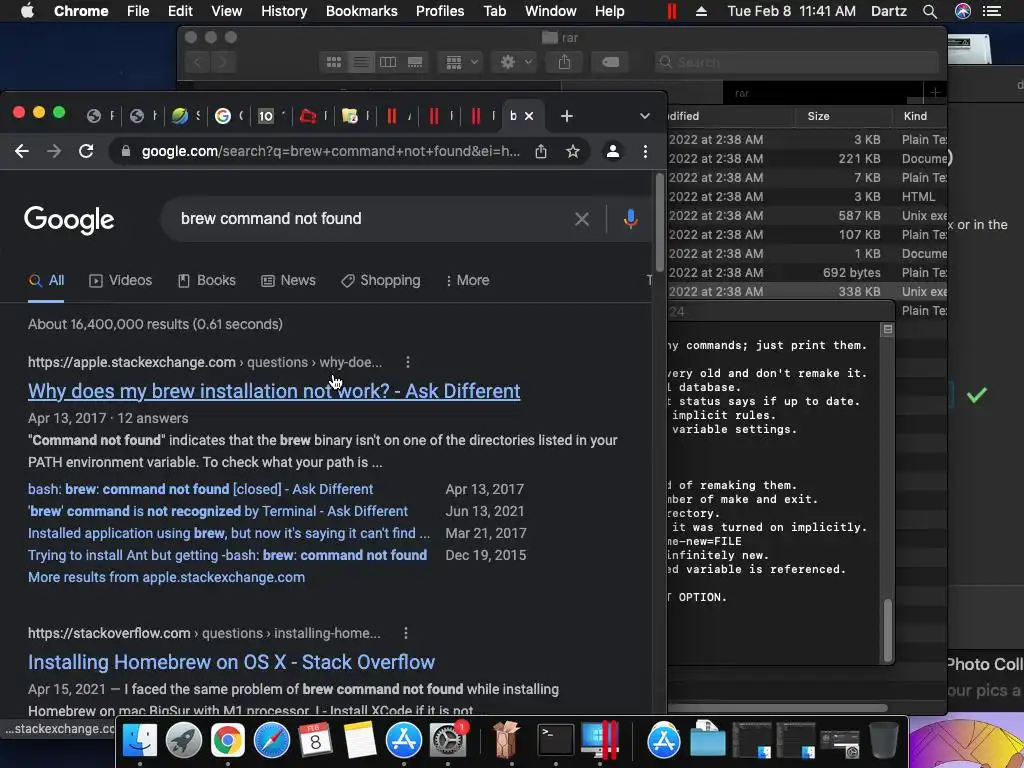1024x768 pixels.
Task: Open 'Installing Homebrew on OS X' result
Action: tap(231, 662)
